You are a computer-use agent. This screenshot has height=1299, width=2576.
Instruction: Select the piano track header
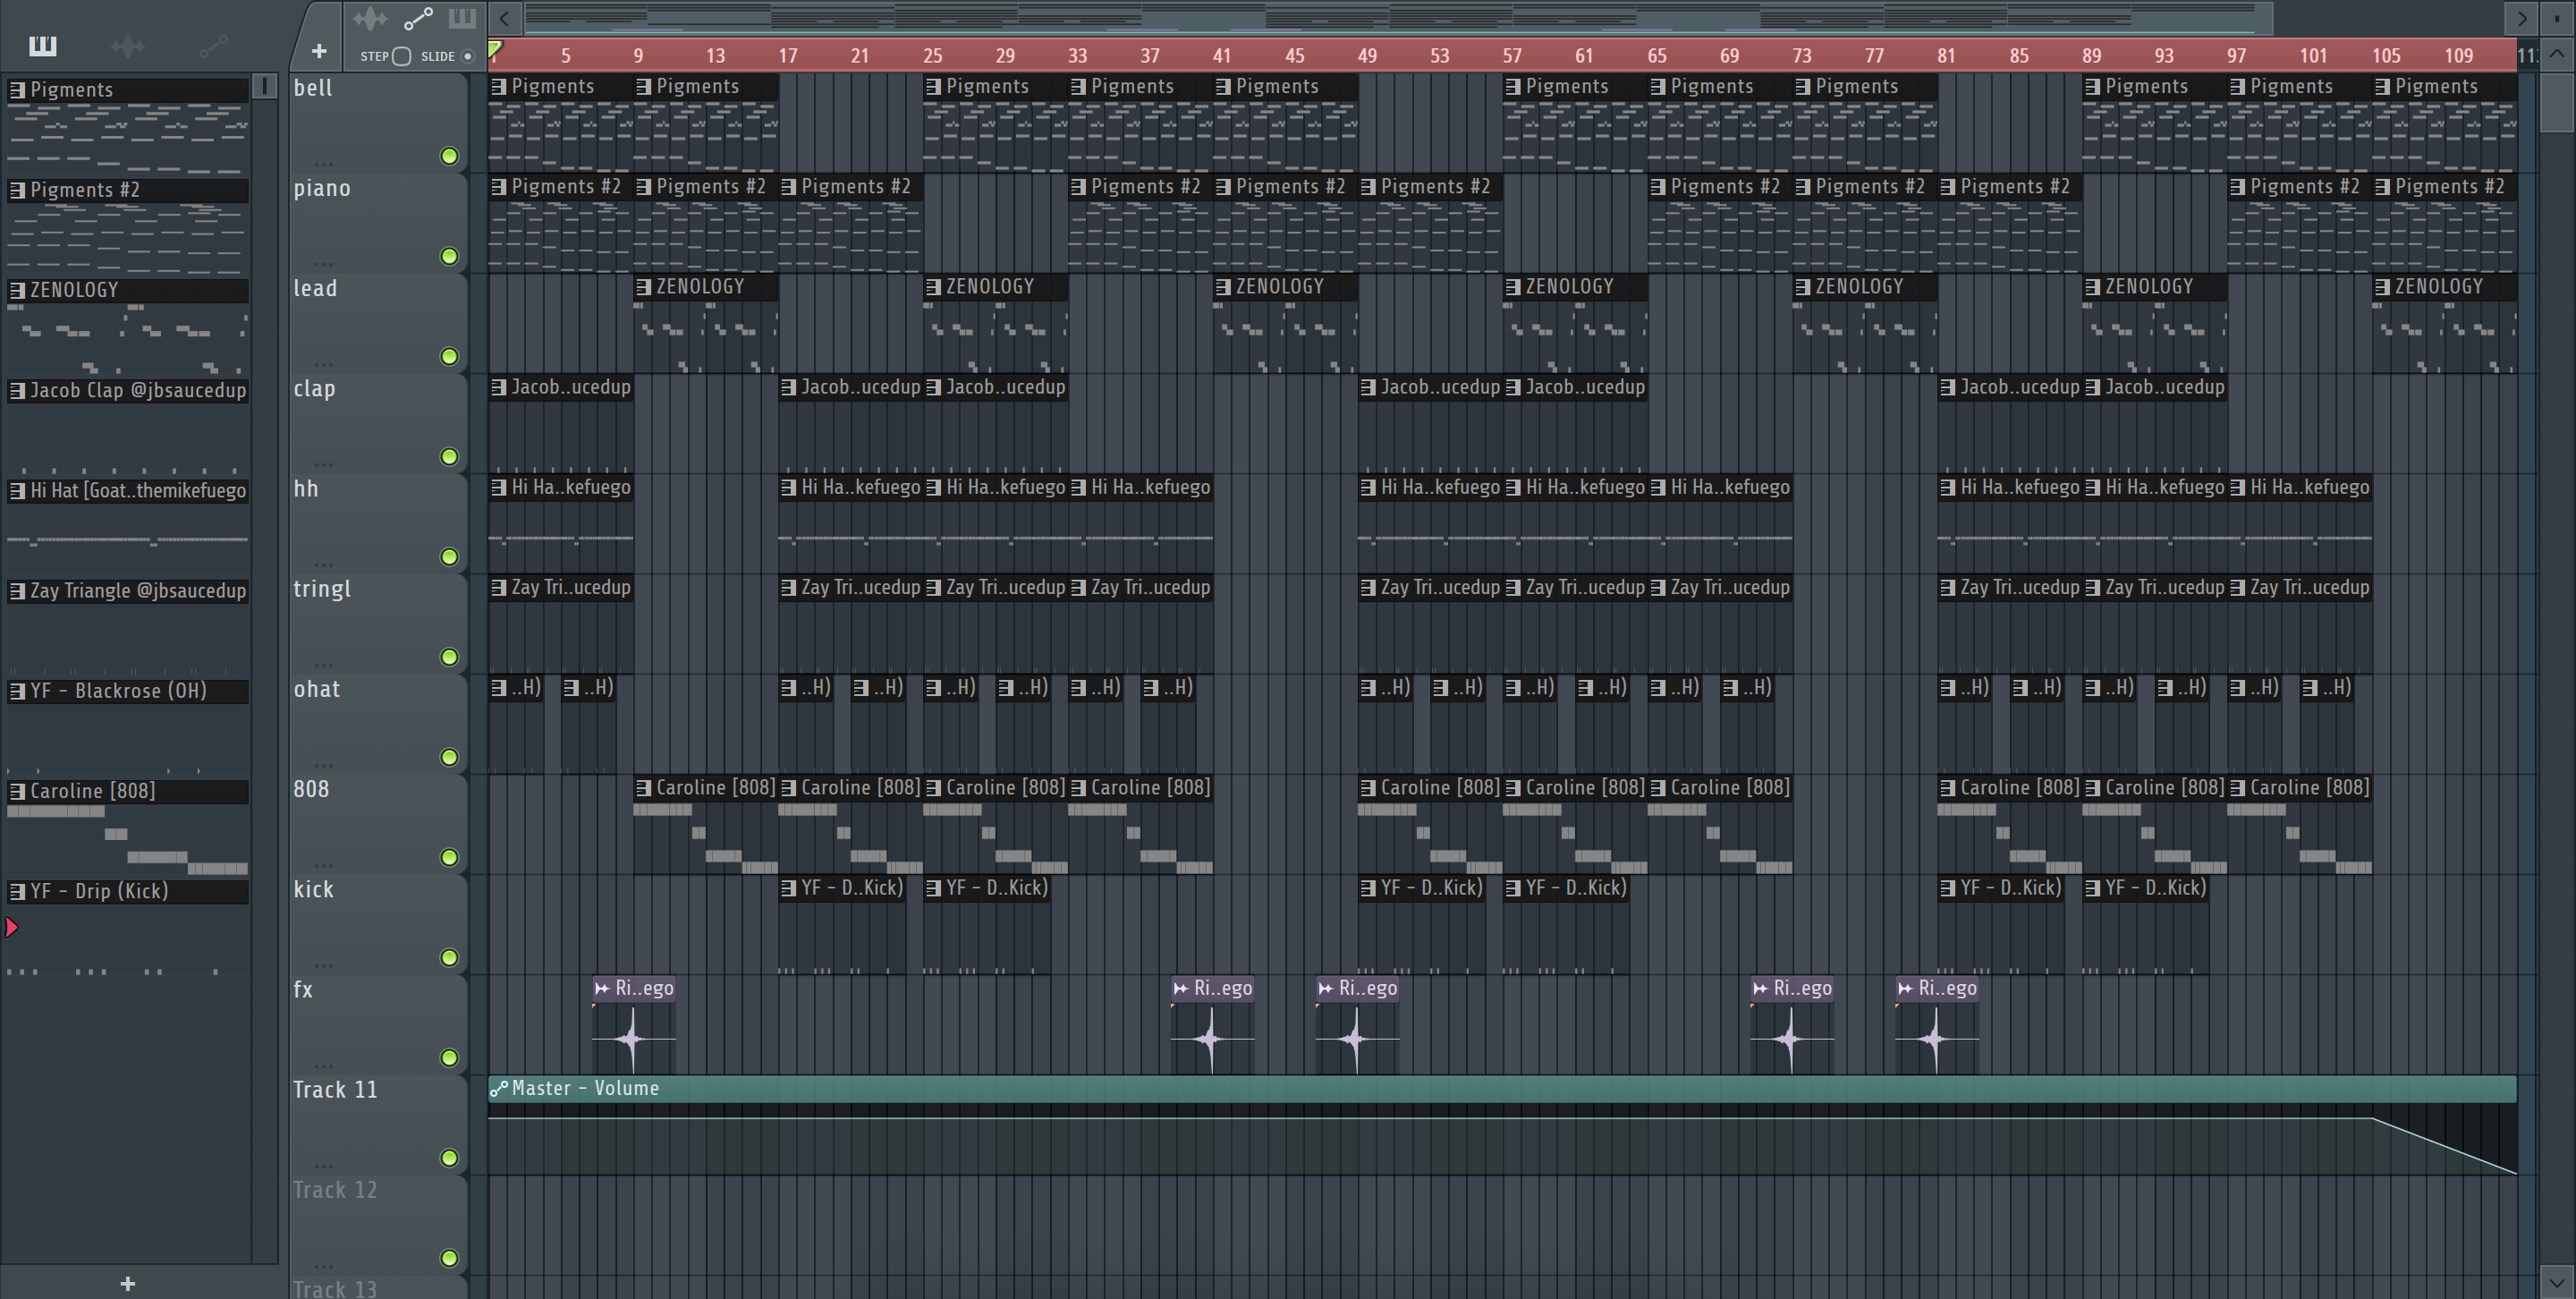[378, 222]
